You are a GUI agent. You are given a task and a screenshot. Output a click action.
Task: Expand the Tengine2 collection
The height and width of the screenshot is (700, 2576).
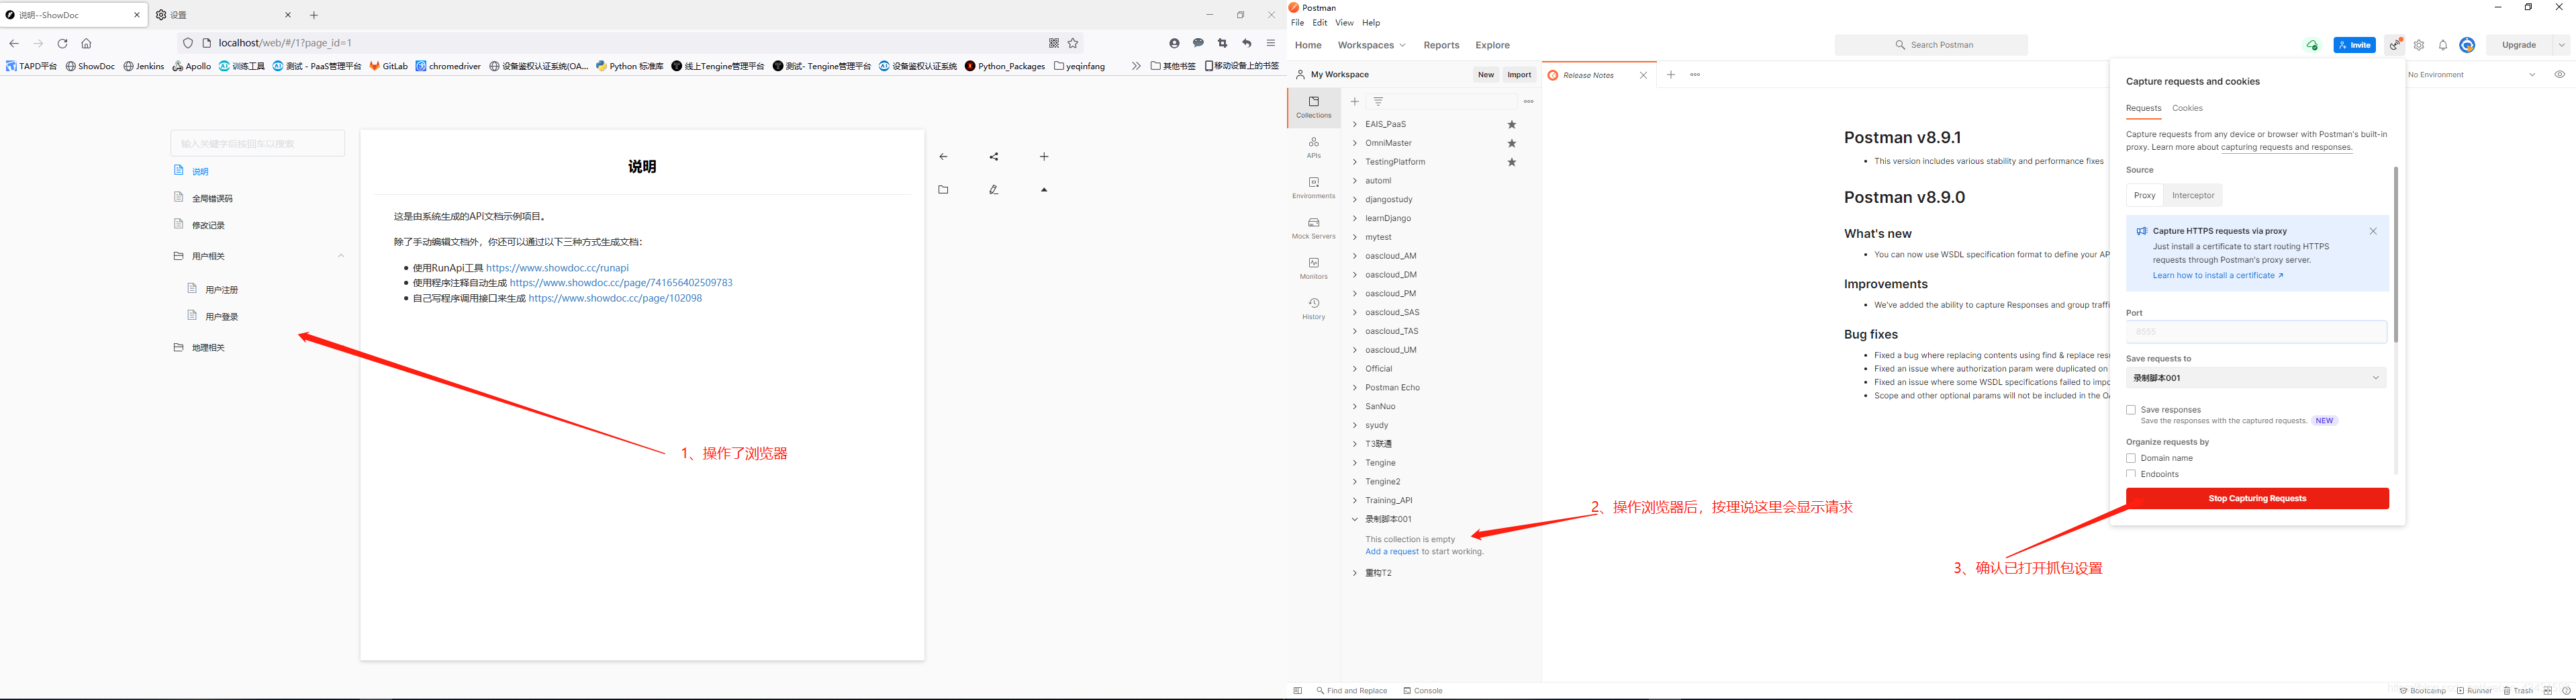(1355, 482)
